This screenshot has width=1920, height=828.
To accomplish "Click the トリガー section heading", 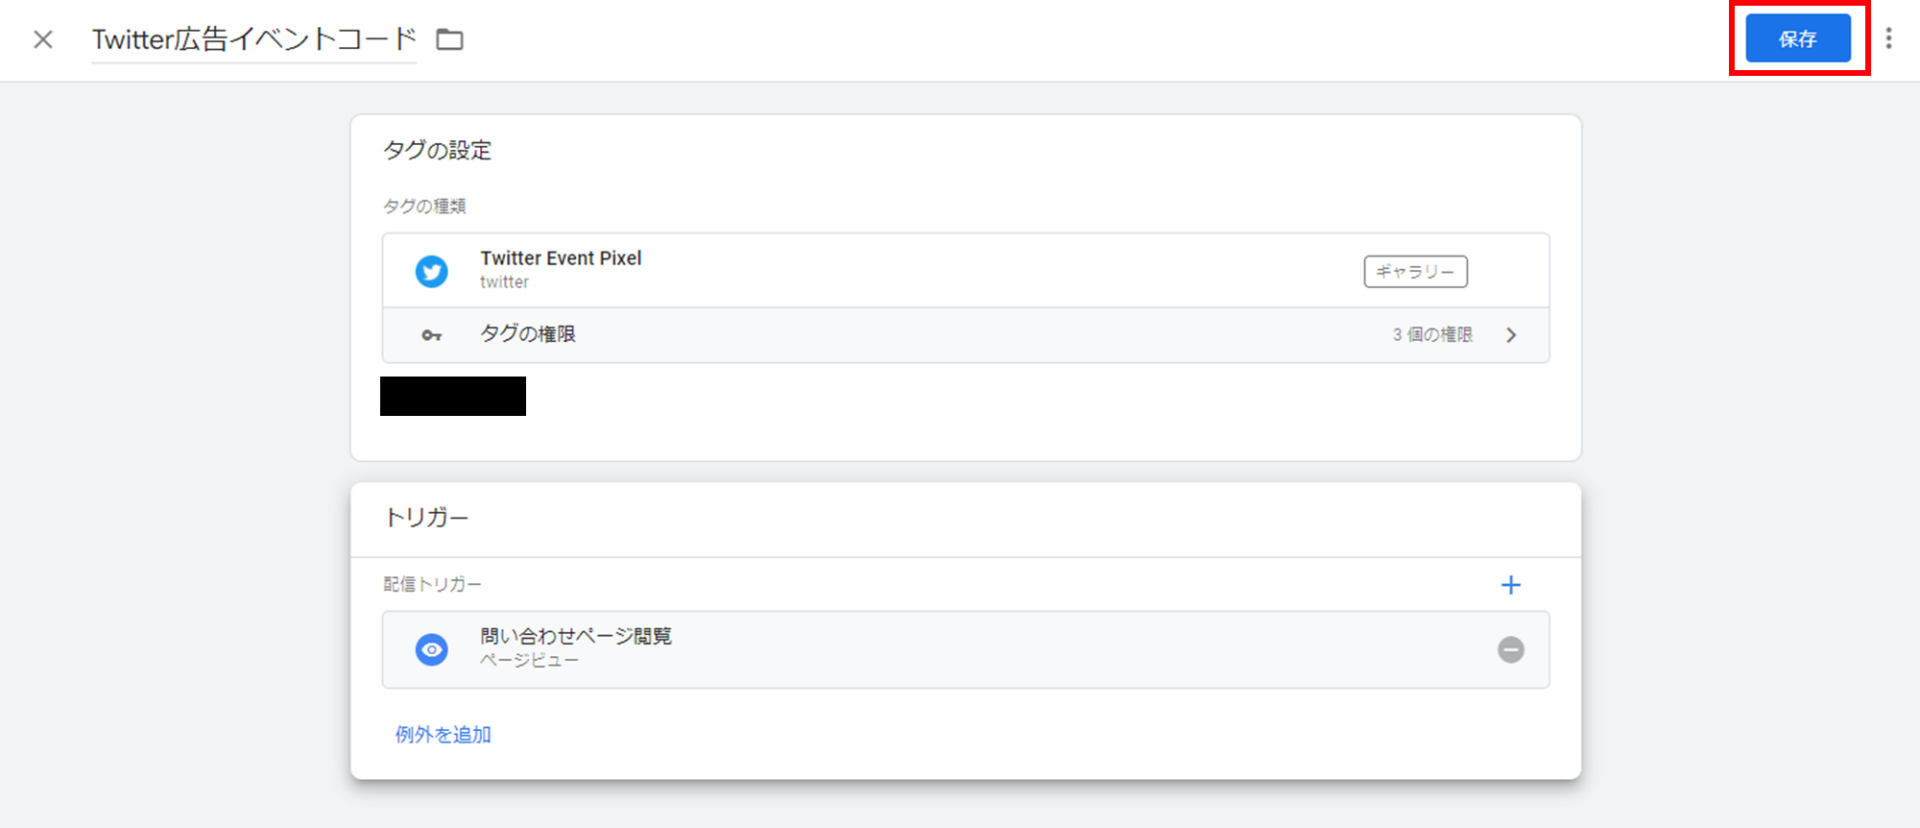I will pyautogui.click(x=426, y=518).
